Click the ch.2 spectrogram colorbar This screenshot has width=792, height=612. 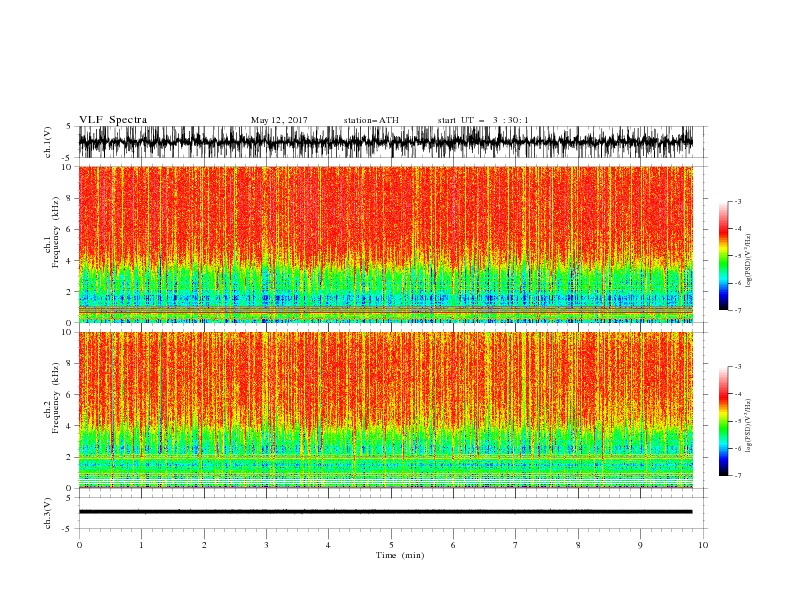(x=723, y=421)
